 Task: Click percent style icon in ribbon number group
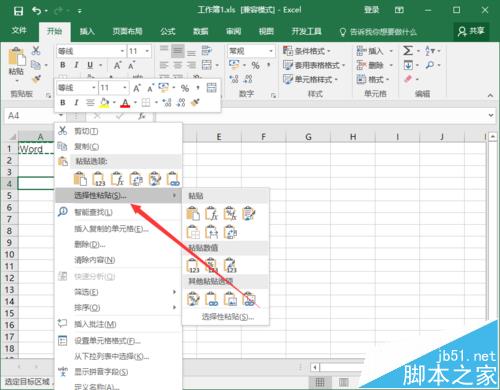255,65
